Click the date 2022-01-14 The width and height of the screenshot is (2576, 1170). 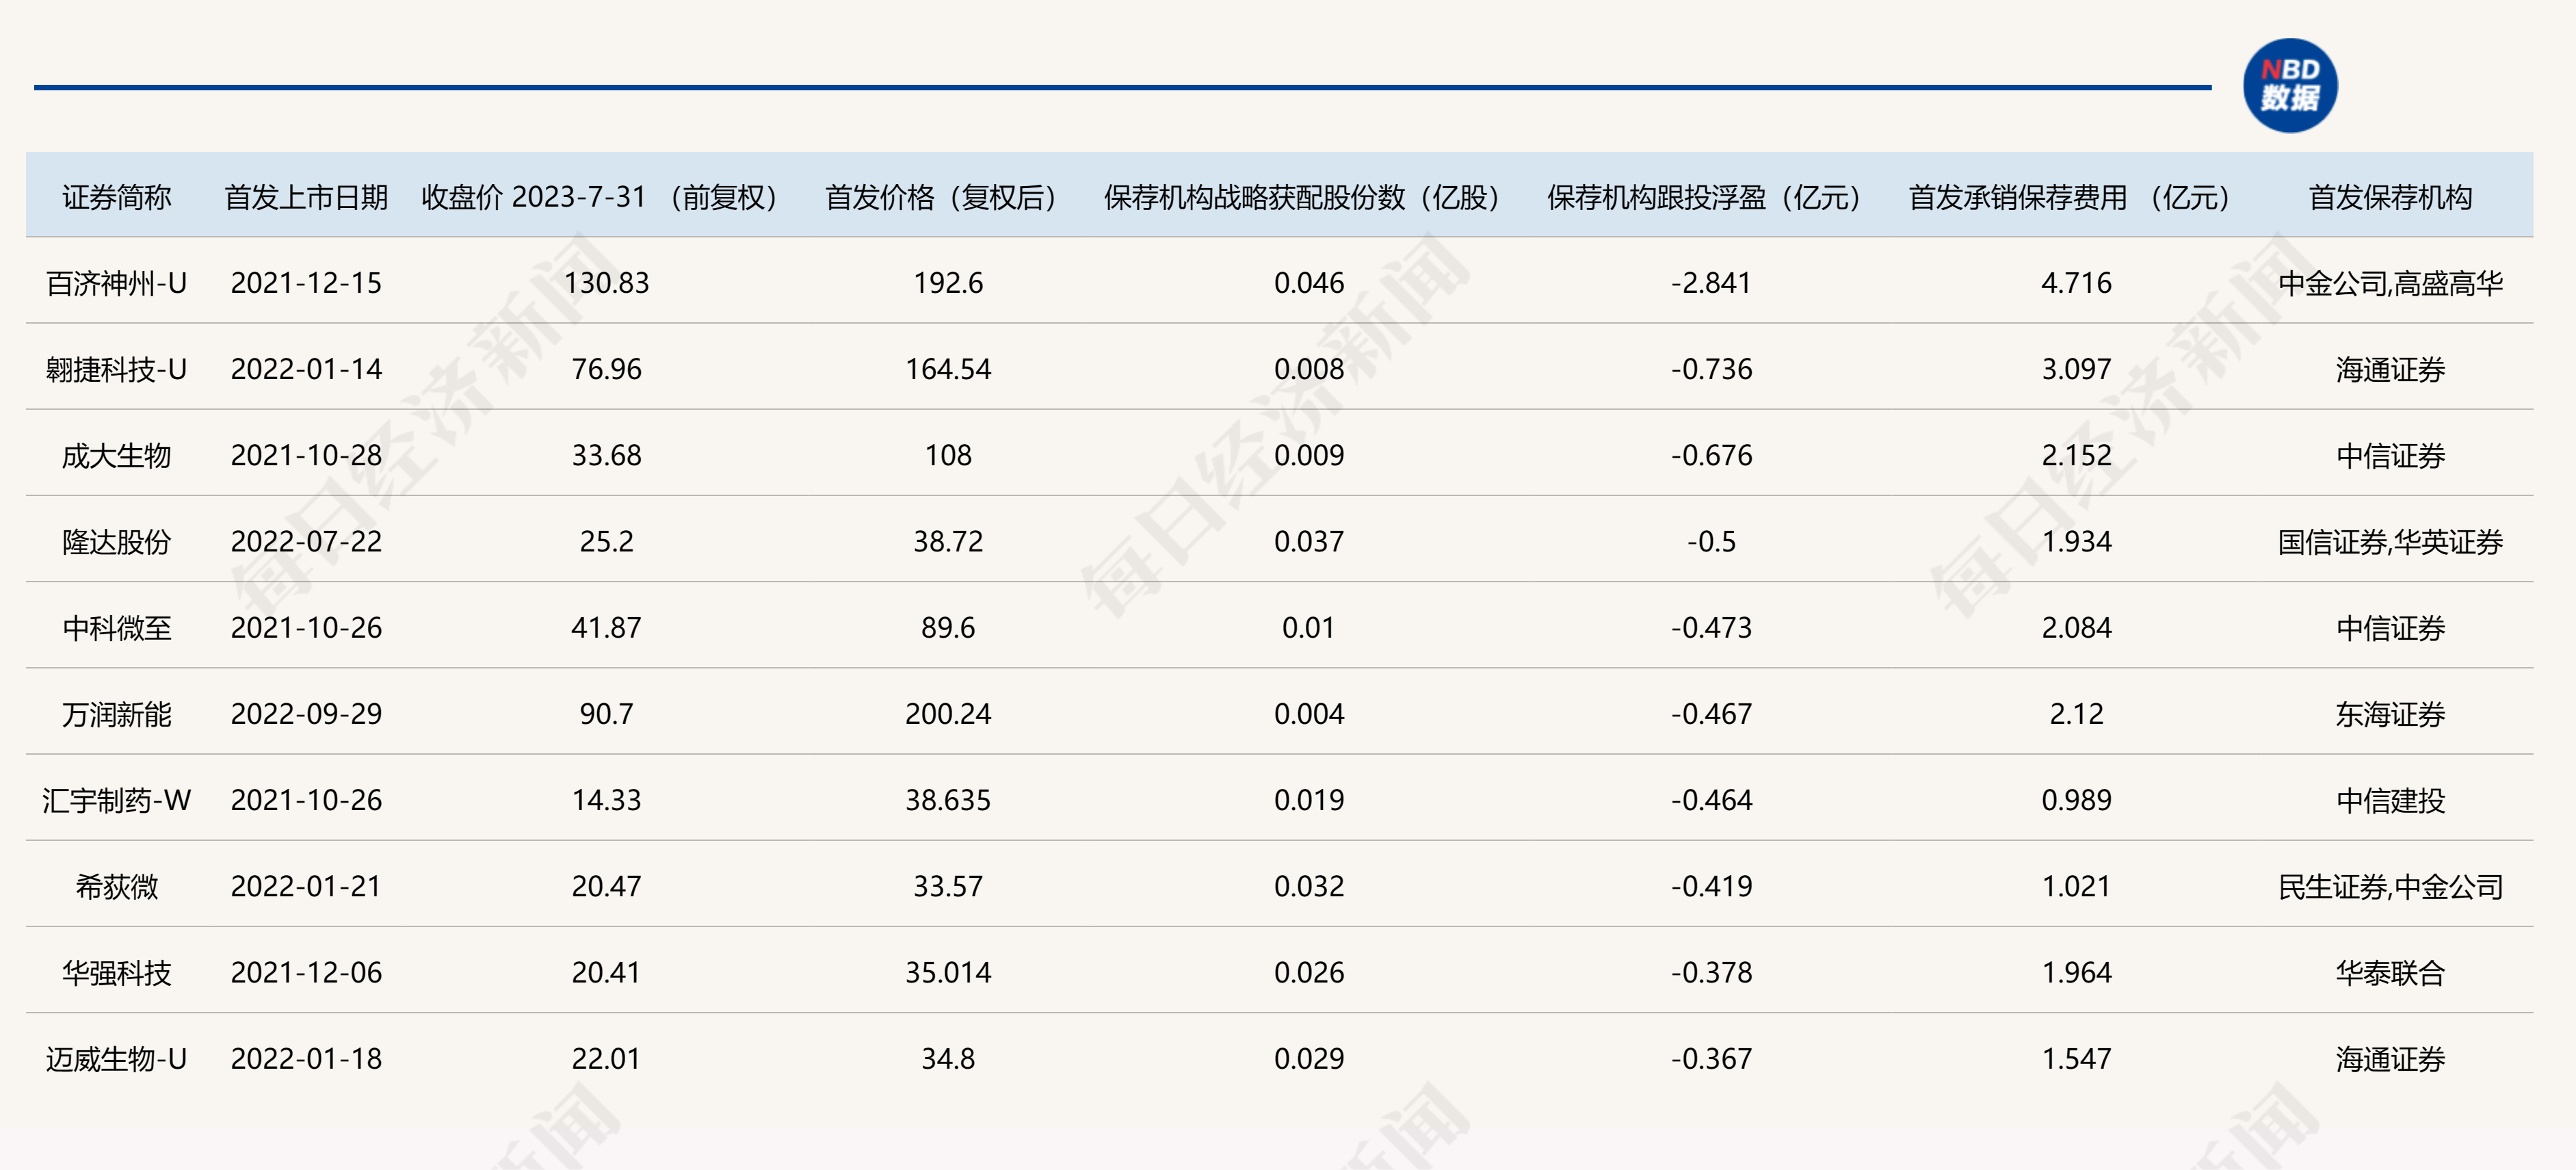tap(306, 369)
